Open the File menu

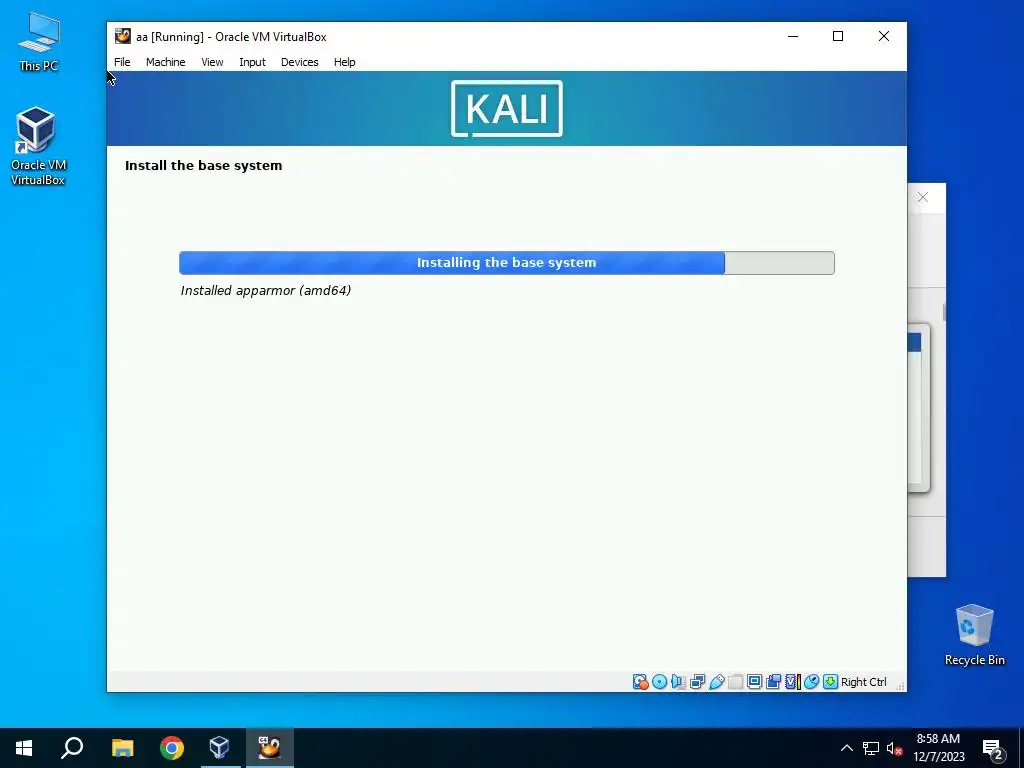[x=122, y=62]
